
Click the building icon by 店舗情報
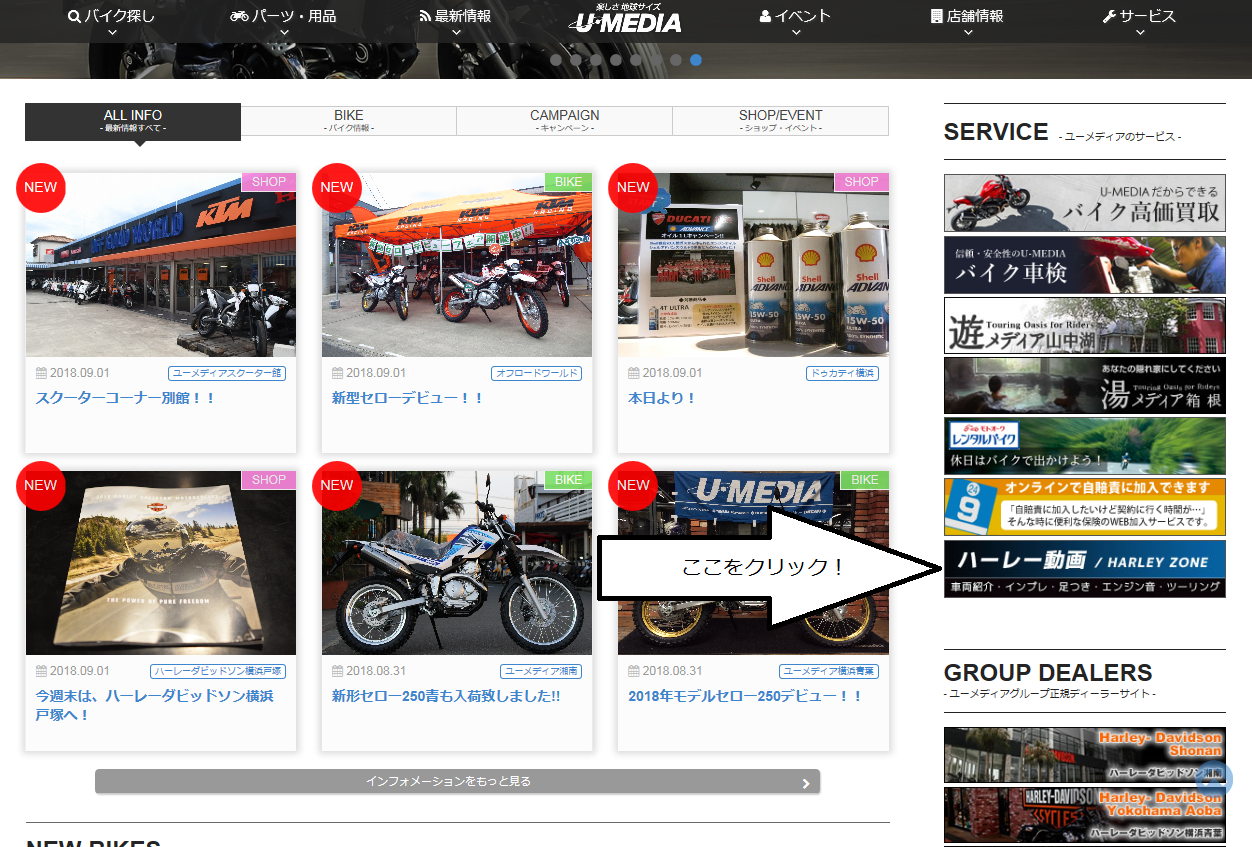click(x=936, y=17)
